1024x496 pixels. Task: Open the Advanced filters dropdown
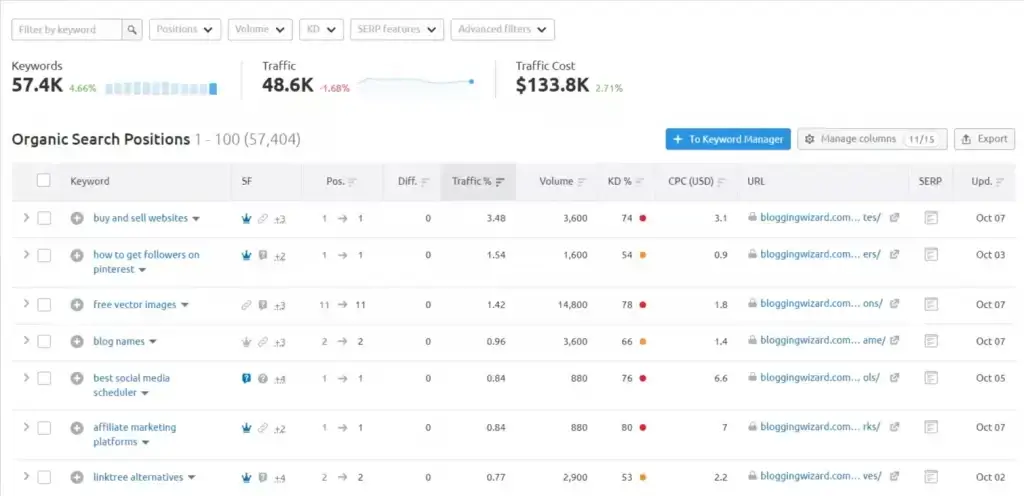tap(503, 29)
